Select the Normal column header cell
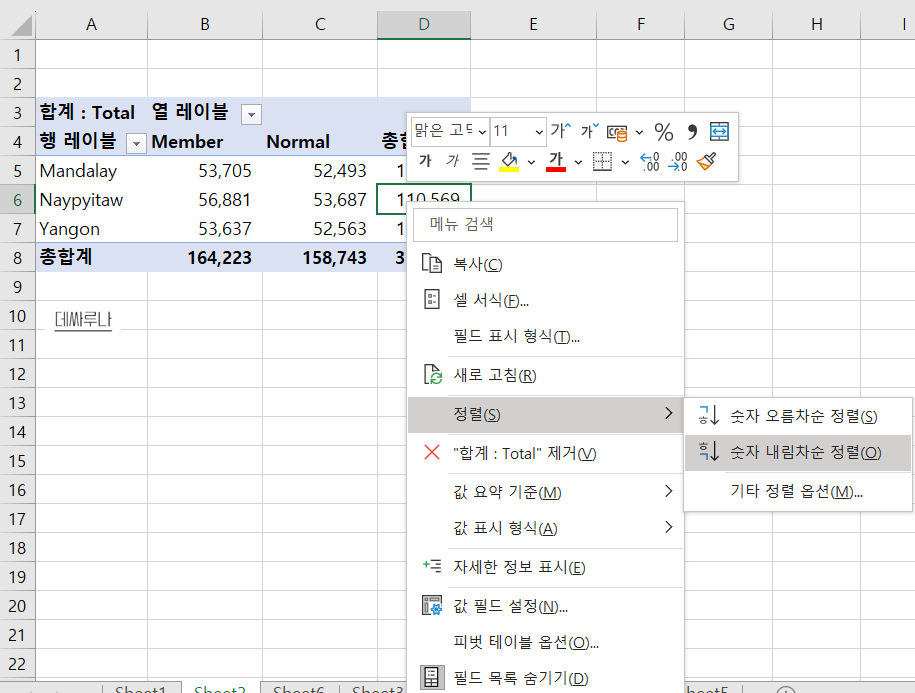This screenshot has width=915, height=693. 320,142
